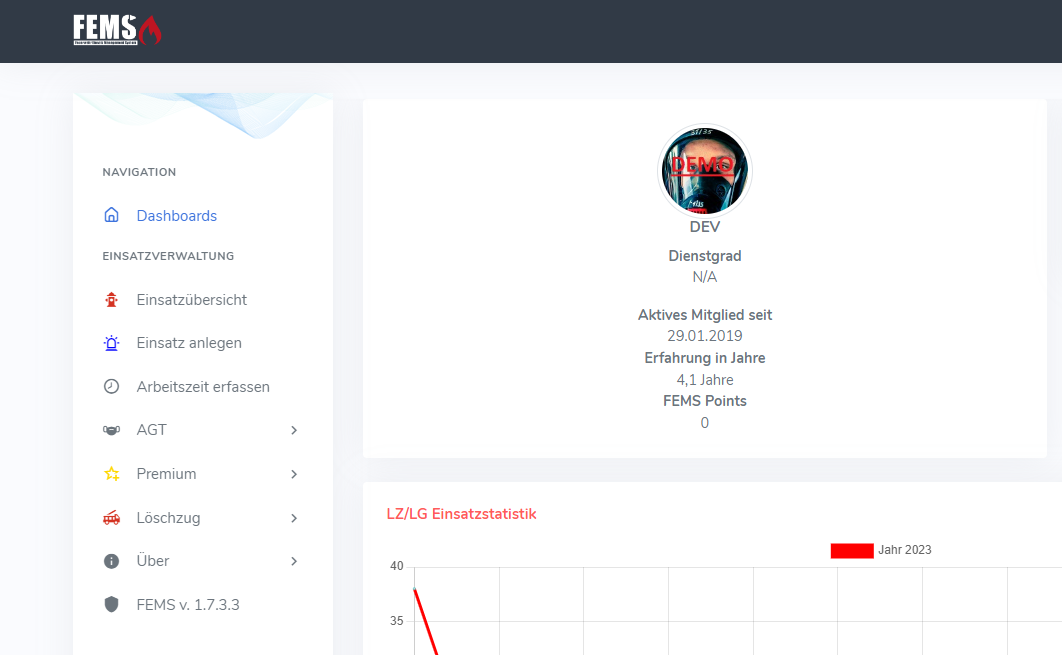Click the Premium star icon
1062x655 pixels.
(112, 473)
